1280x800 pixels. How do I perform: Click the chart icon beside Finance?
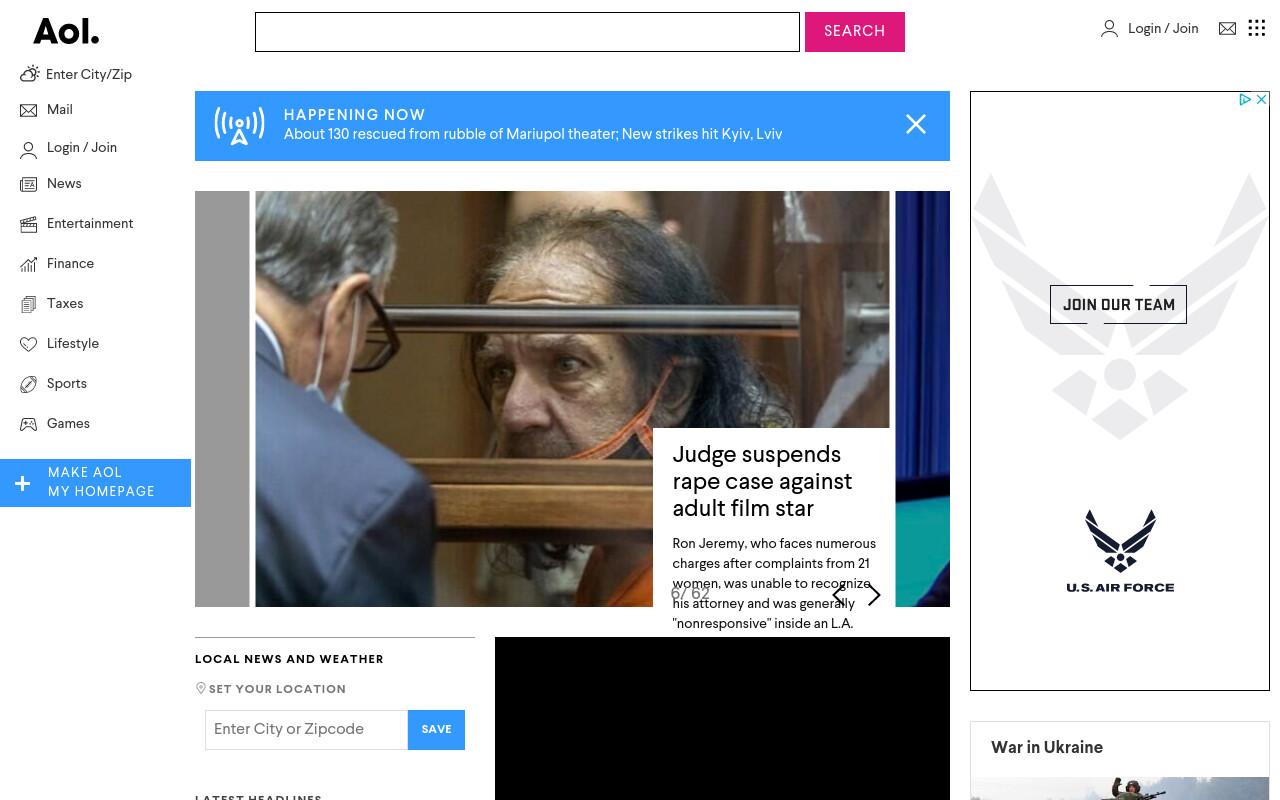pos(28,264)
